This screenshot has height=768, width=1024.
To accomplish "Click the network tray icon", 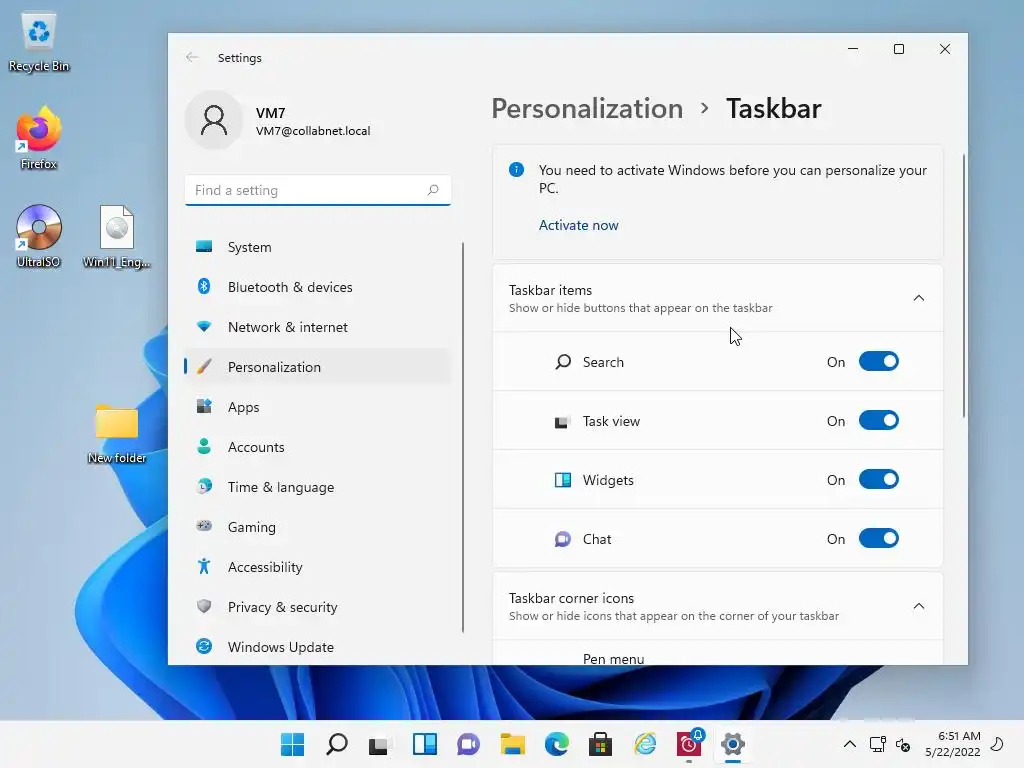I will click(x=877, y=744).
